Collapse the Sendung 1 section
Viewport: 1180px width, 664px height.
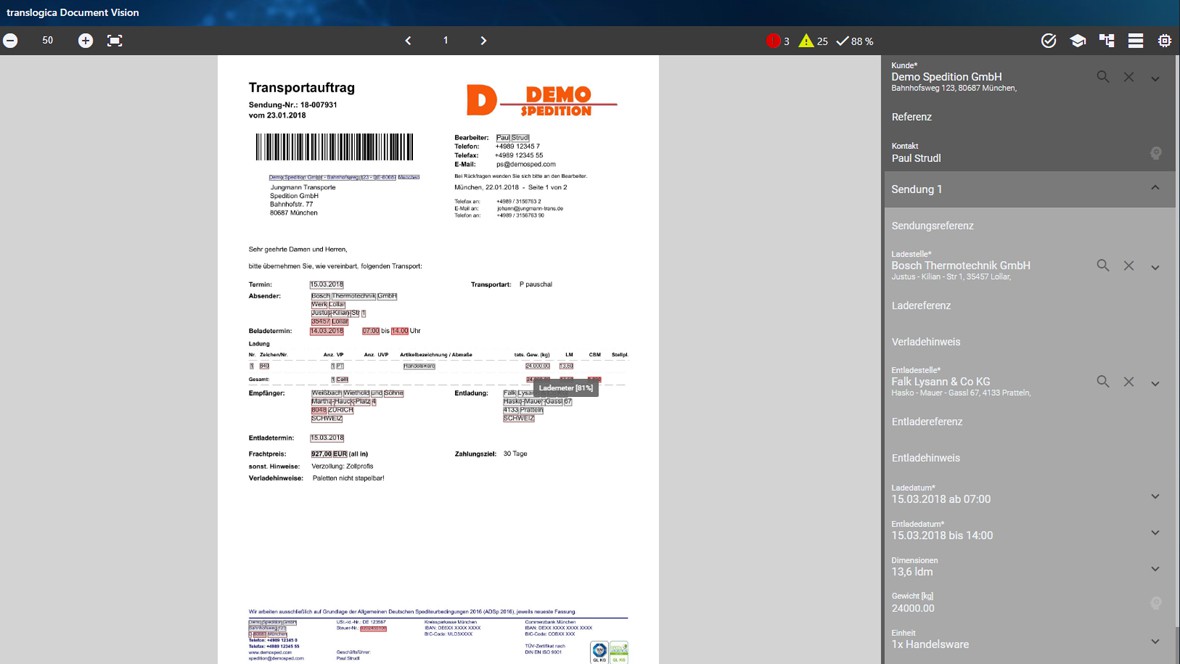(x=1155, y=188)
